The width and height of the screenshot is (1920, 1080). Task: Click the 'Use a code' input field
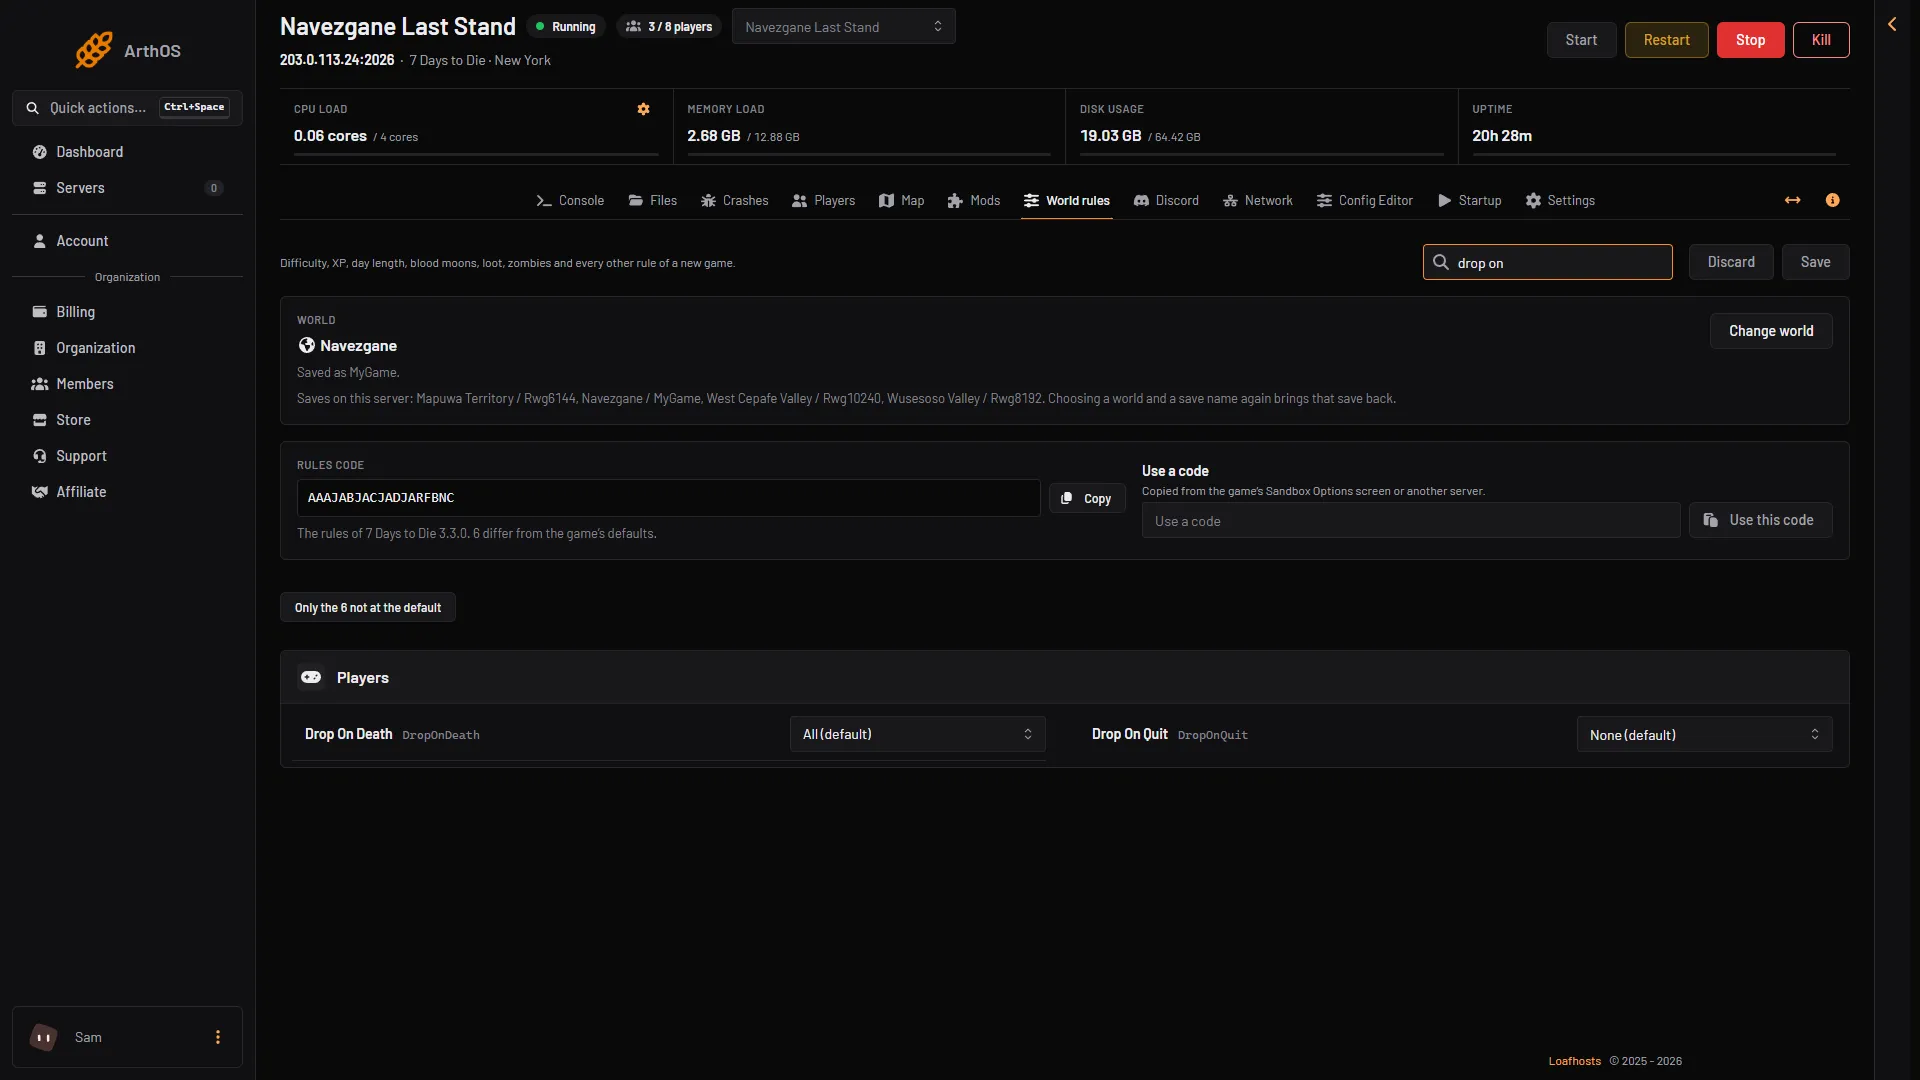[x=1411, y=520]
